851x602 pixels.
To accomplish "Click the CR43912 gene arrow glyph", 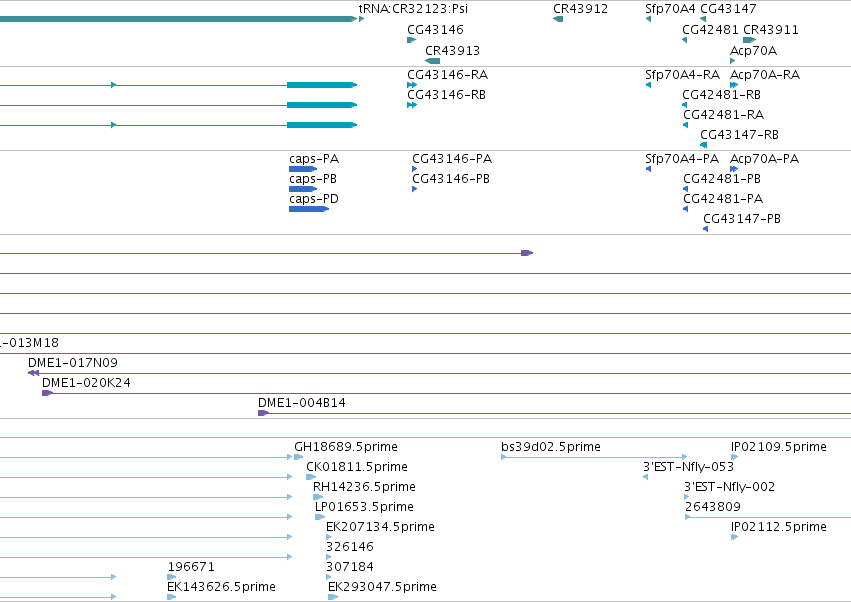I will 557,19.
